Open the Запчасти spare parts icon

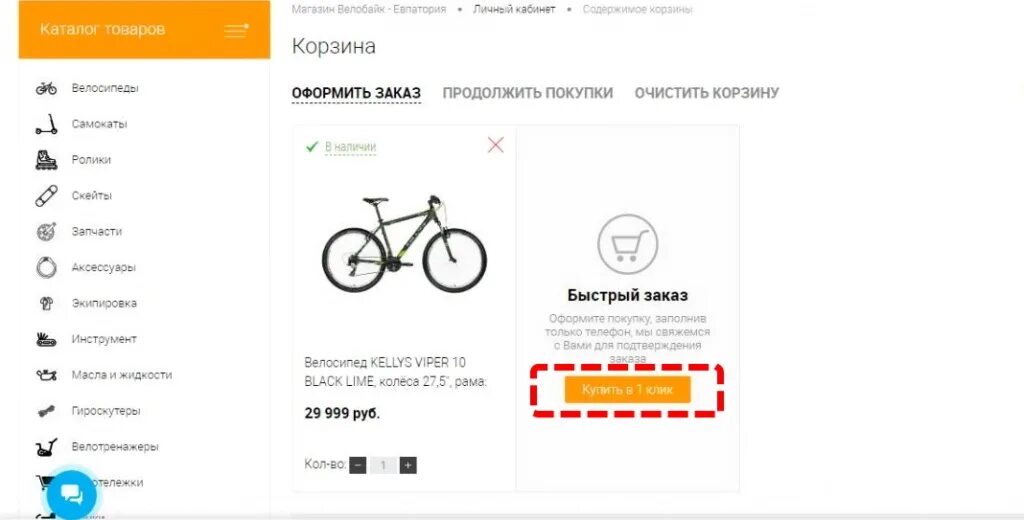[x=46, y=231]
